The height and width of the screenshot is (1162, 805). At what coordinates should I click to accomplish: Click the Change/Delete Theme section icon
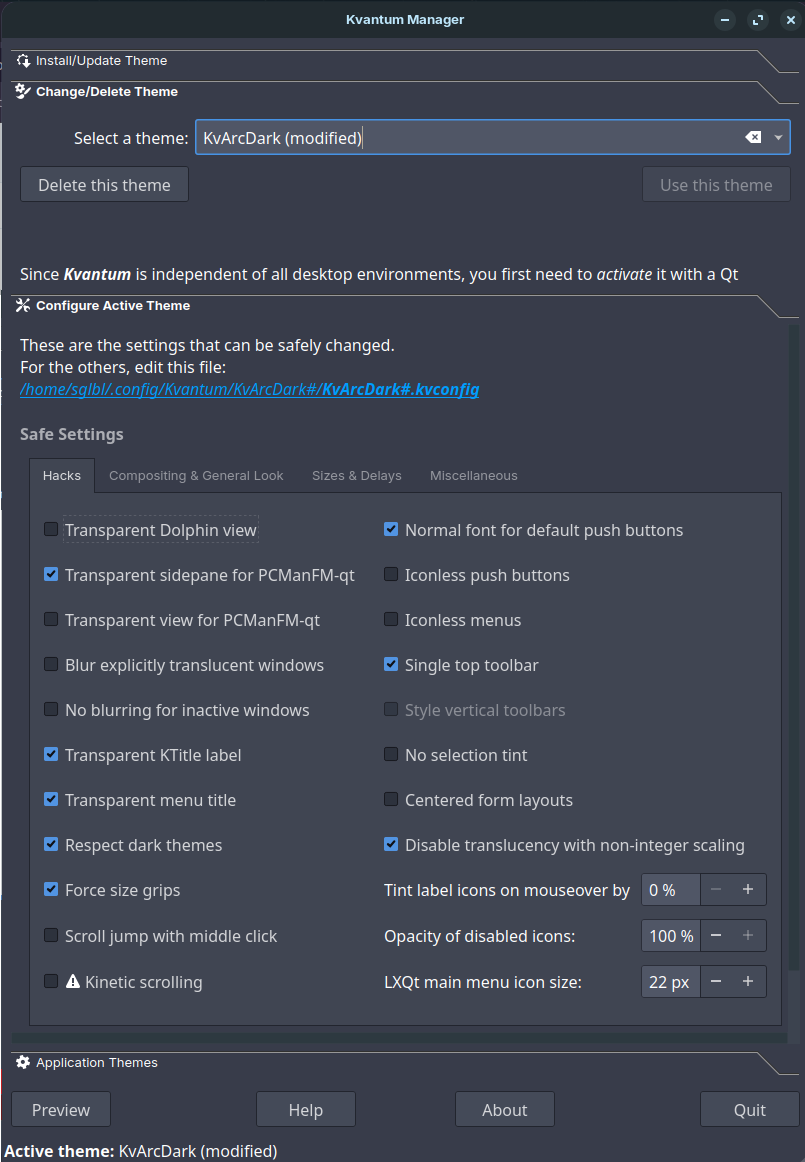[24, 91]
